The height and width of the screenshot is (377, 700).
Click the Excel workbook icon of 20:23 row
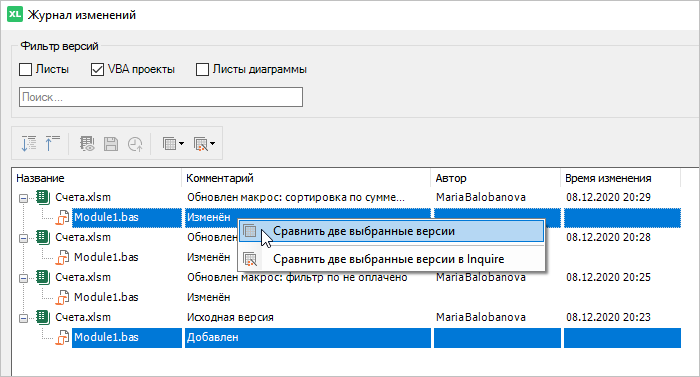43,317
